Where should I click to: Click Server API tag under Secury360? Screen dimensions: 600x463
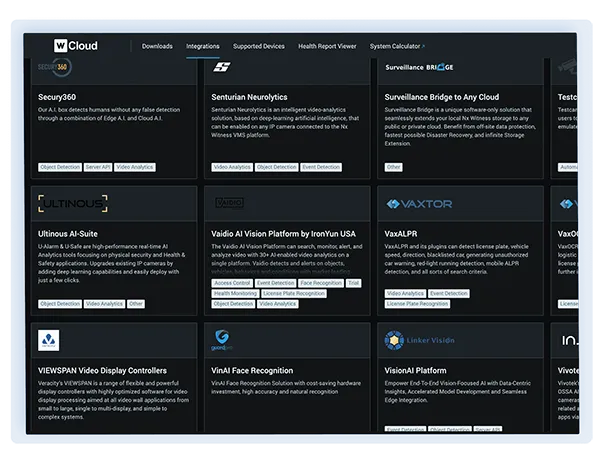[98, 167]
